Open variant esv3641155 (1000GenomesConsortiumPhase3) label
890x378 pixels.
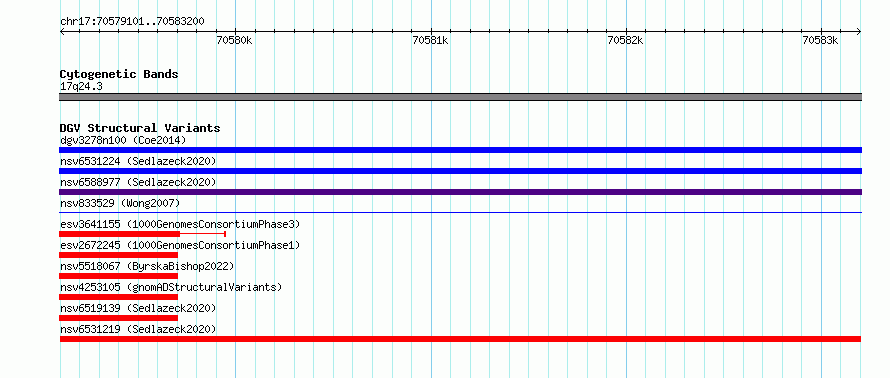[x=180, y=224]
